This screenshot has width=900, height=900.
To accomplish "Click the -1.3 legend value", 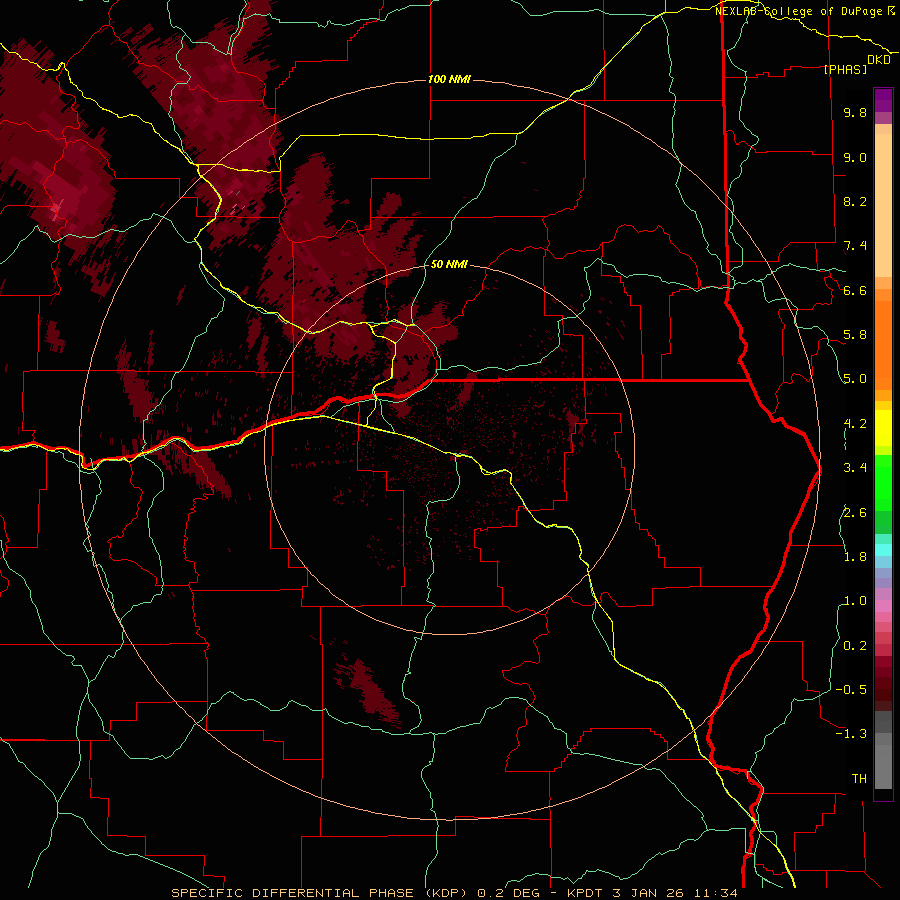I will pos(851,734).
